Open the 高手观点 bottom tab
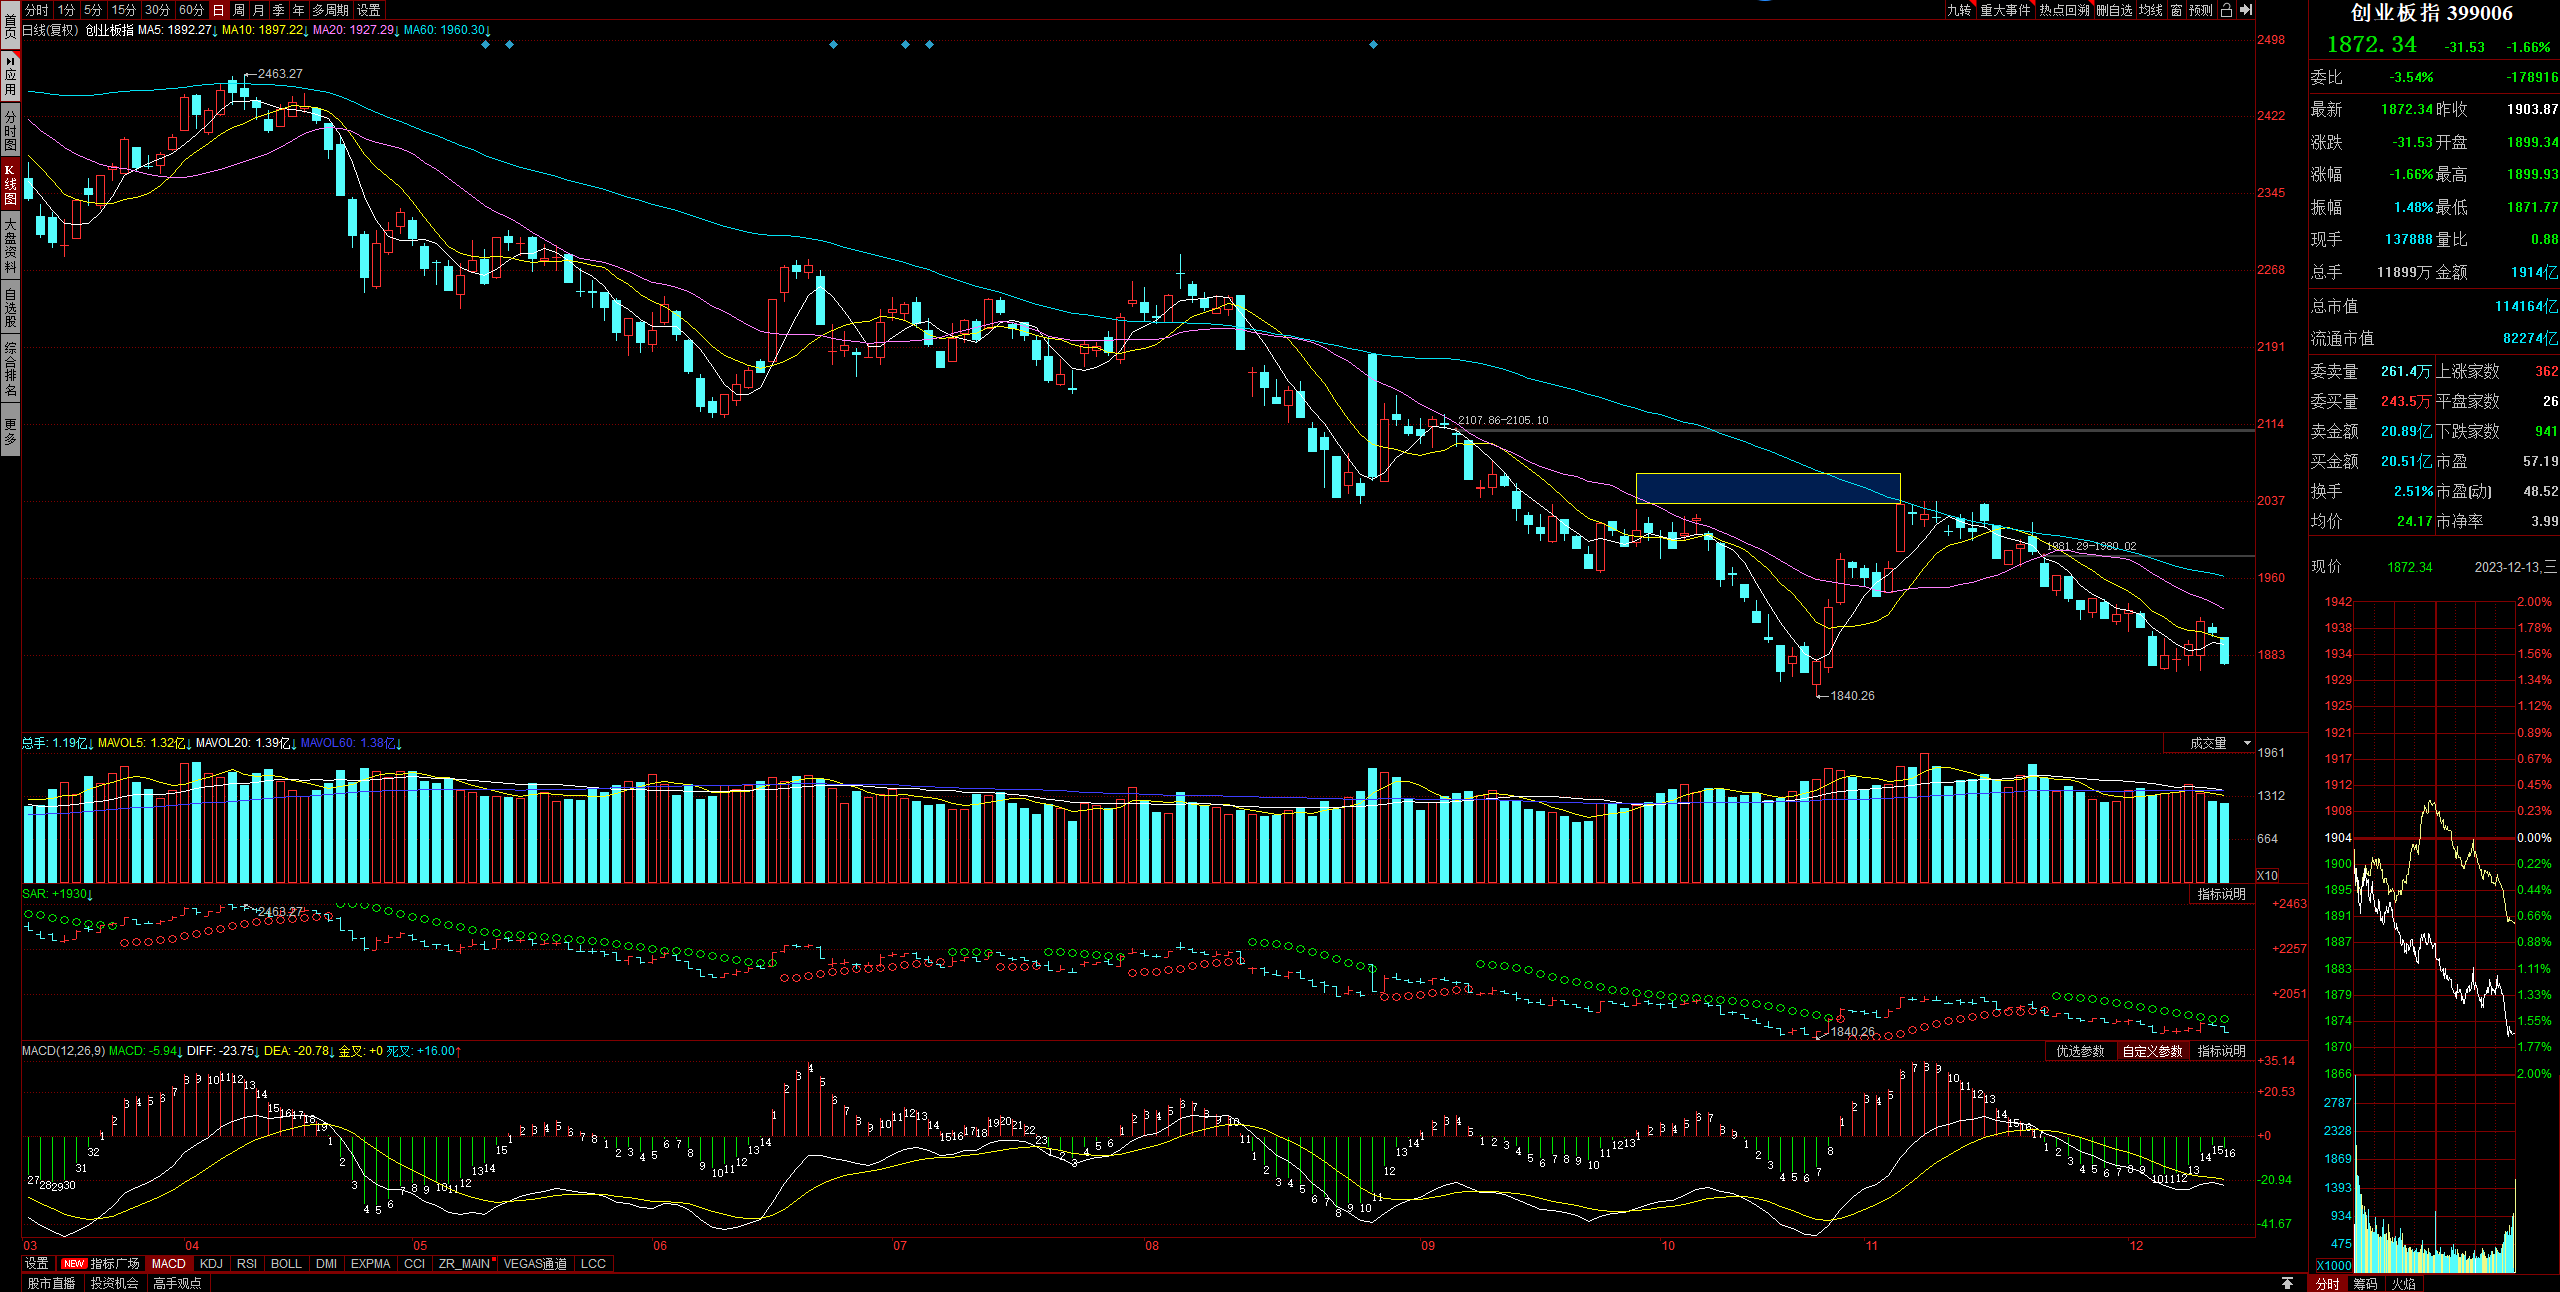 (177, 1283)
